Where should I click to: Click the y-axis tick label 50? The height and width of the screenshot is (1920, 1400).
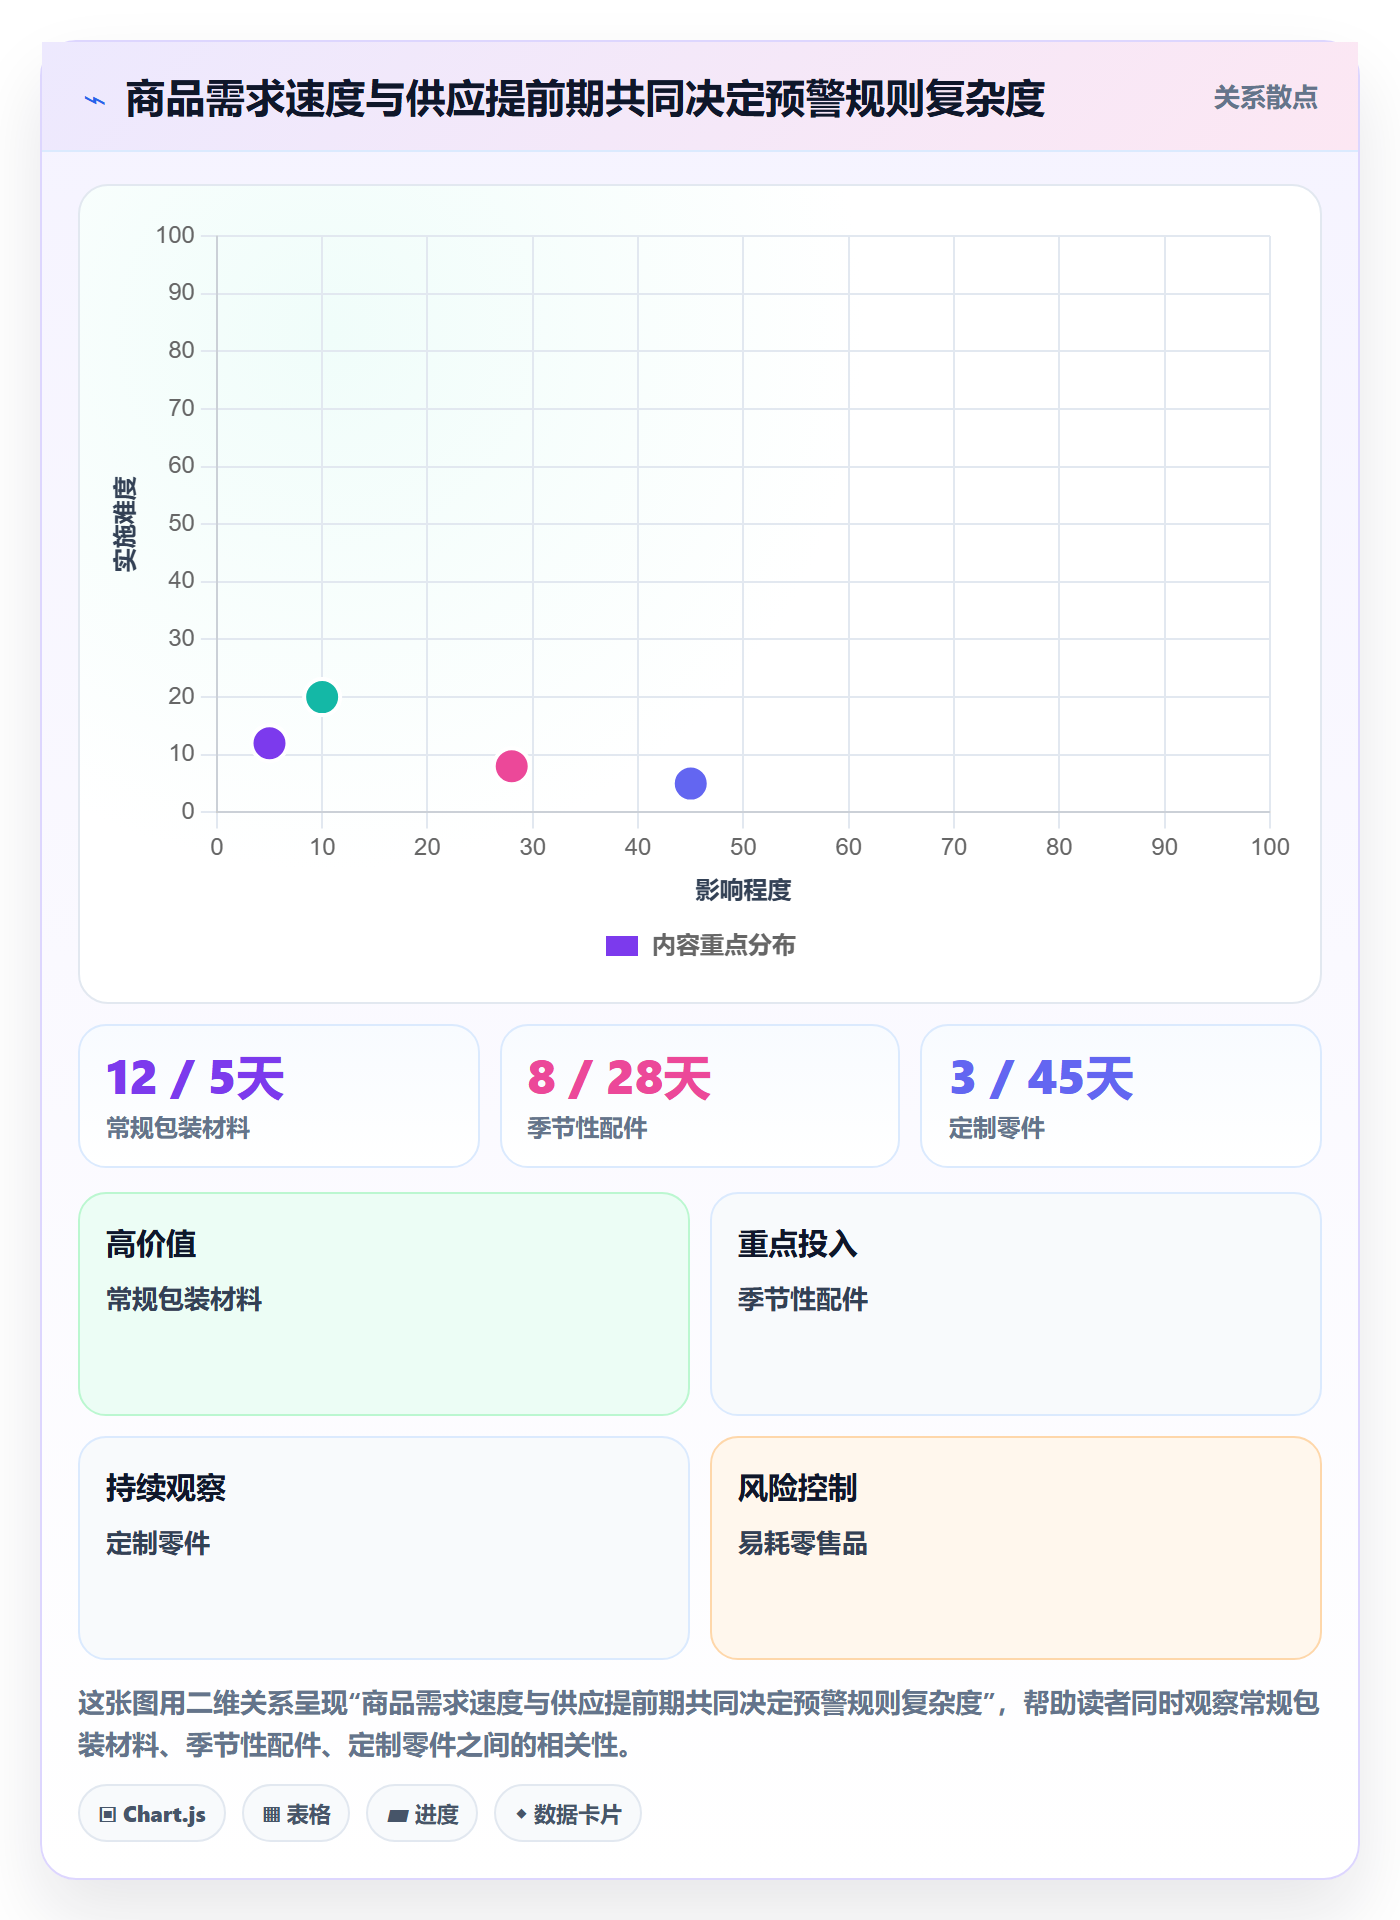(181, 523)
